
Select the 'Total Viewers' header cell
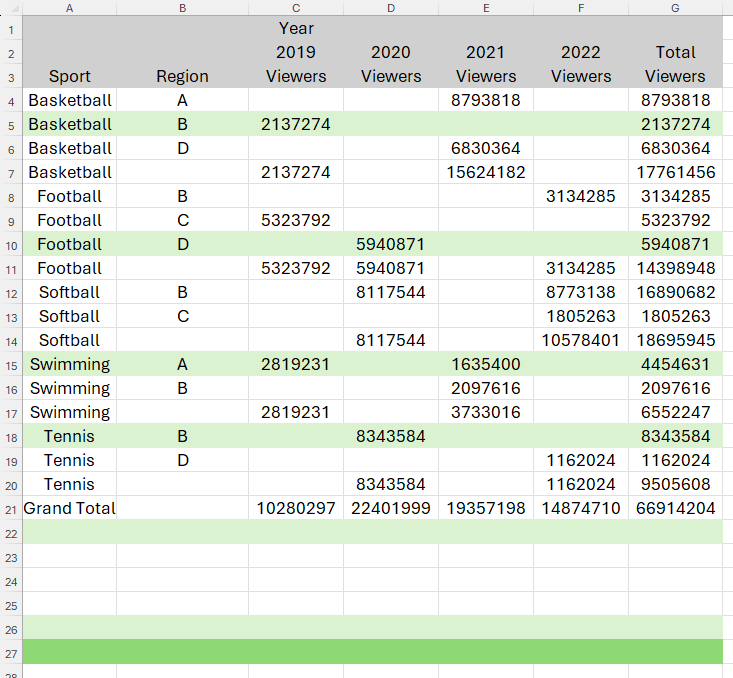[x=675, y=64]
